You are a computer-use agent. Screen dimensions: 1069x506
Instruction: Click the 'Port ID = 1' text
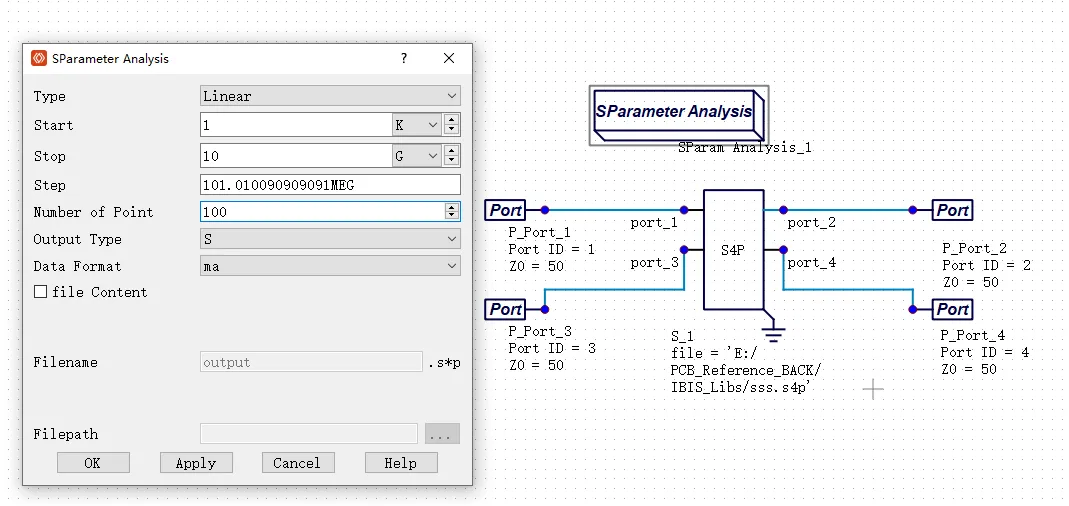[551, 250]
